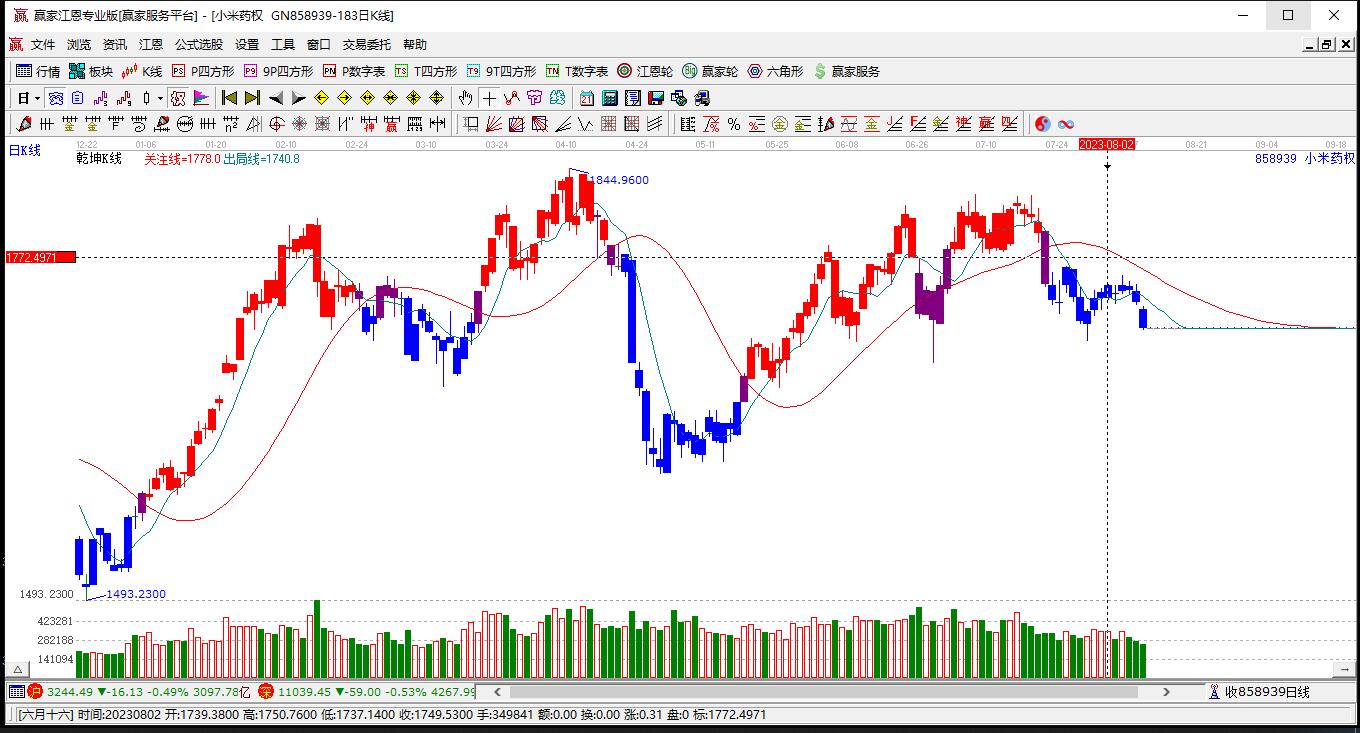Toggle the crosshair cursor tool

[489, 98]
